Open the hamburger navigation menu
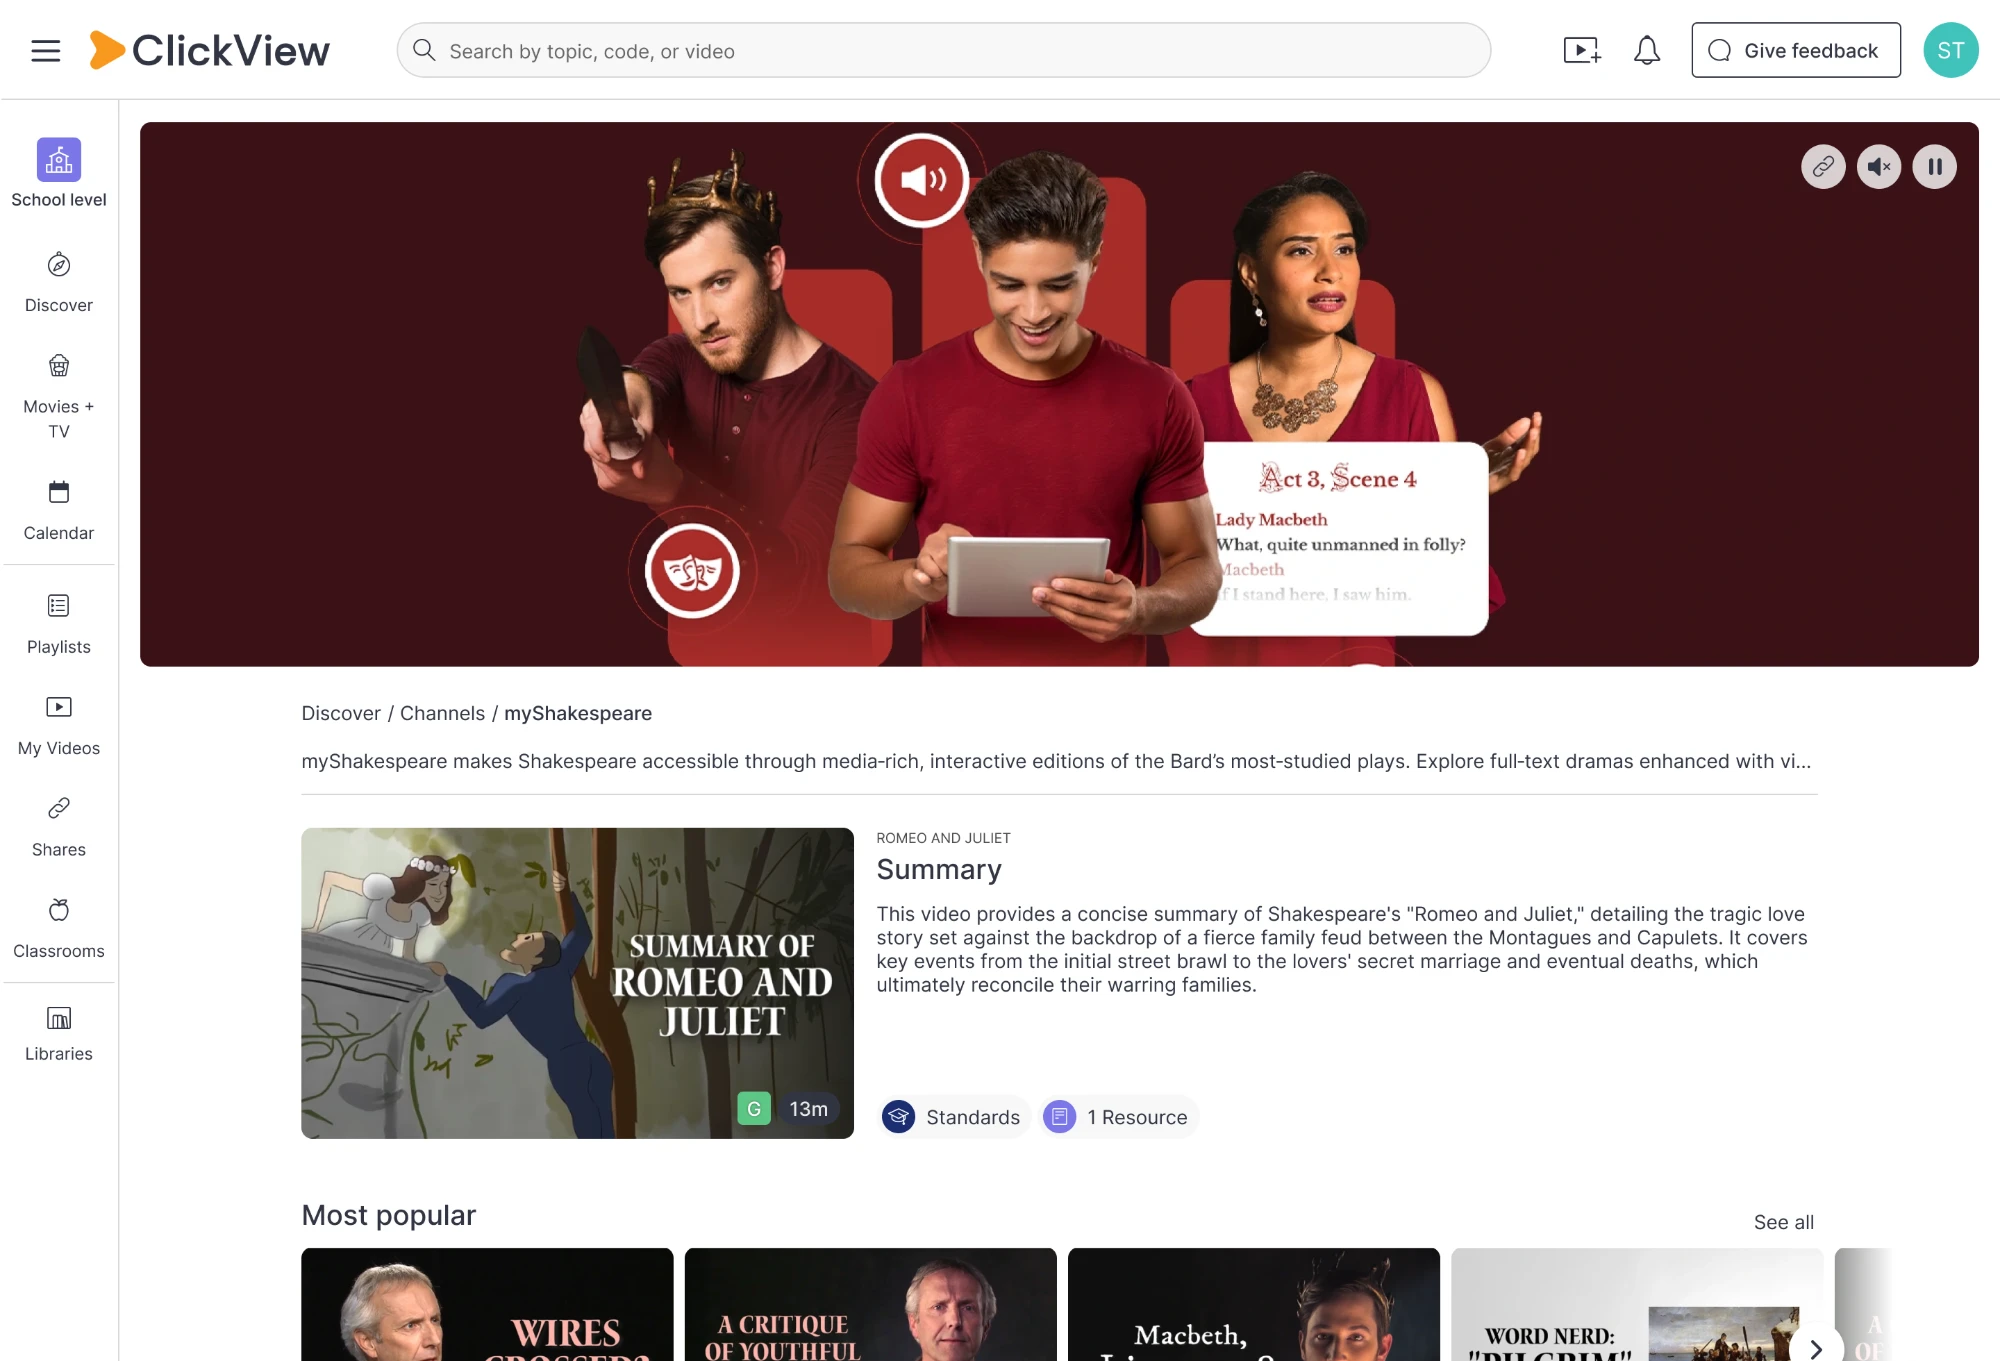The width and height of the screenshot is (2000, 1361). (x=46, y=51)
